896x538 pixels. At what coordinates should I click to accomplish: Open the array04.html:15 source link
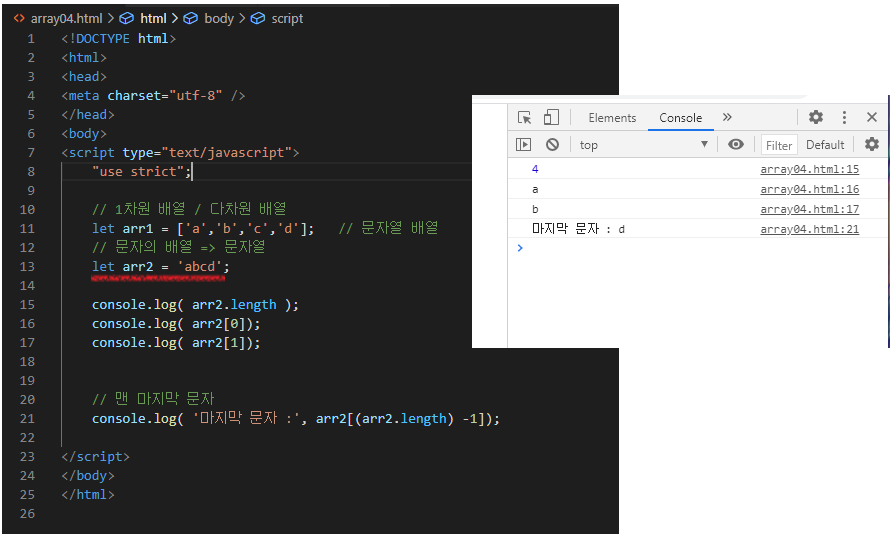click(x=809, y=169)
